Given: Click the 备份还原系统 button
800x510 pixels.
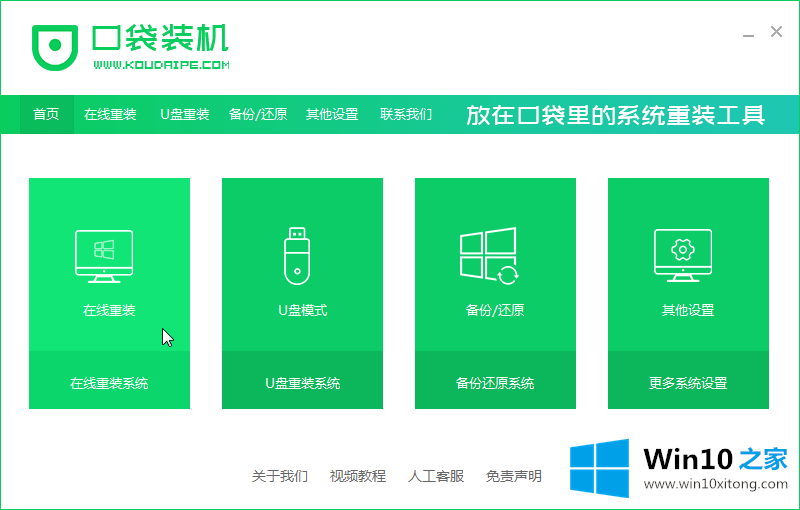Looking at the screenshot, I should pos(495,380).
